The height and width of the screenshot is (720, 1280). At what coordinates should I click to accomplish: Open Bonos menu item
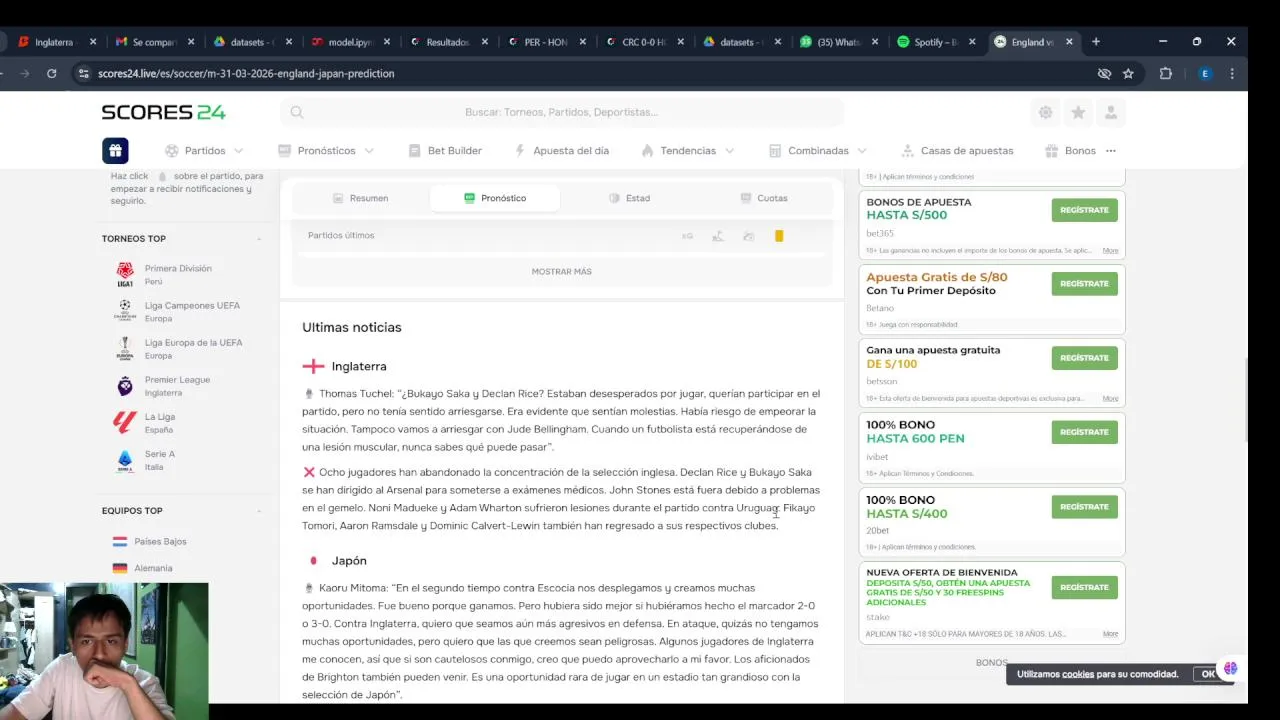point(1070,150)
